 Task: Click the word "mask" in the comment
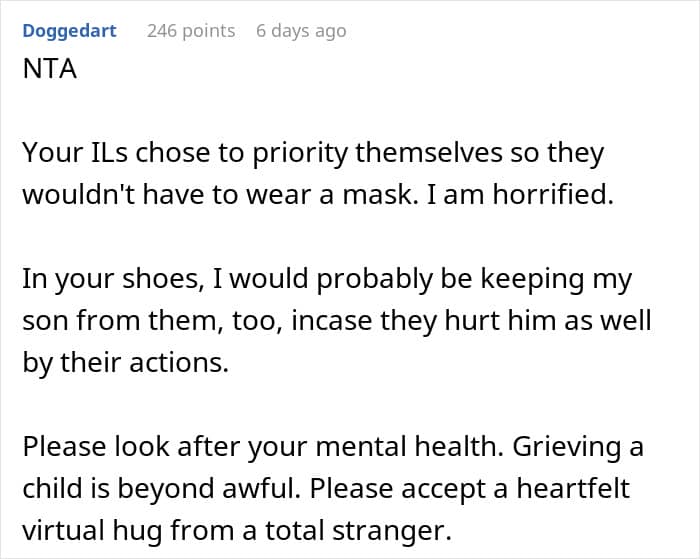tap(380, 195)
